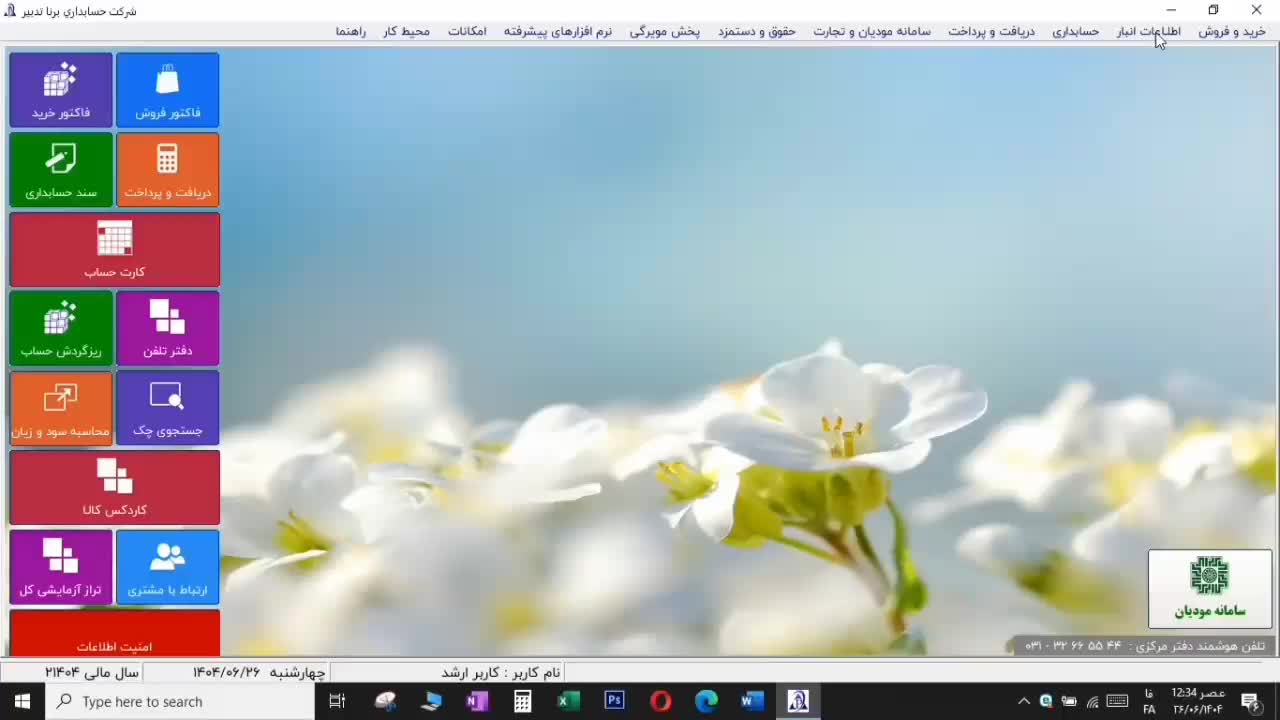
Task: Open the کاردکس کالا (Item Kardex) tile
Action: [114, 487]
